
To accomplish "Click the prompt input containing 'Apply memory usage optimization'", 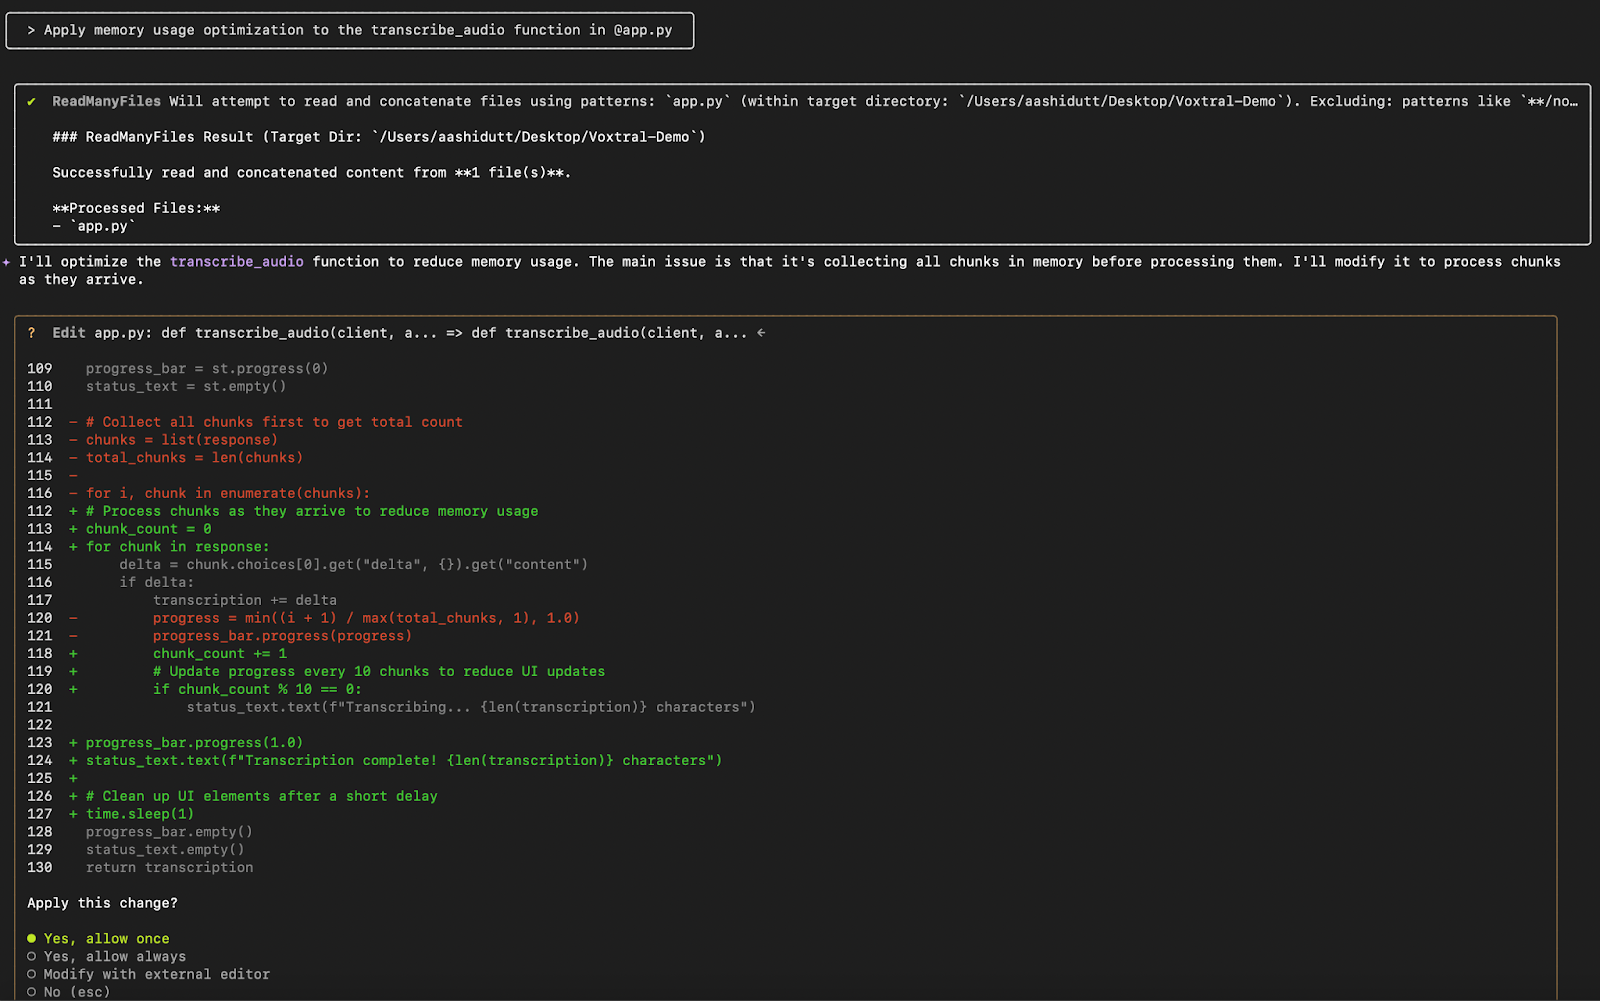I will (x=350, y=30).
